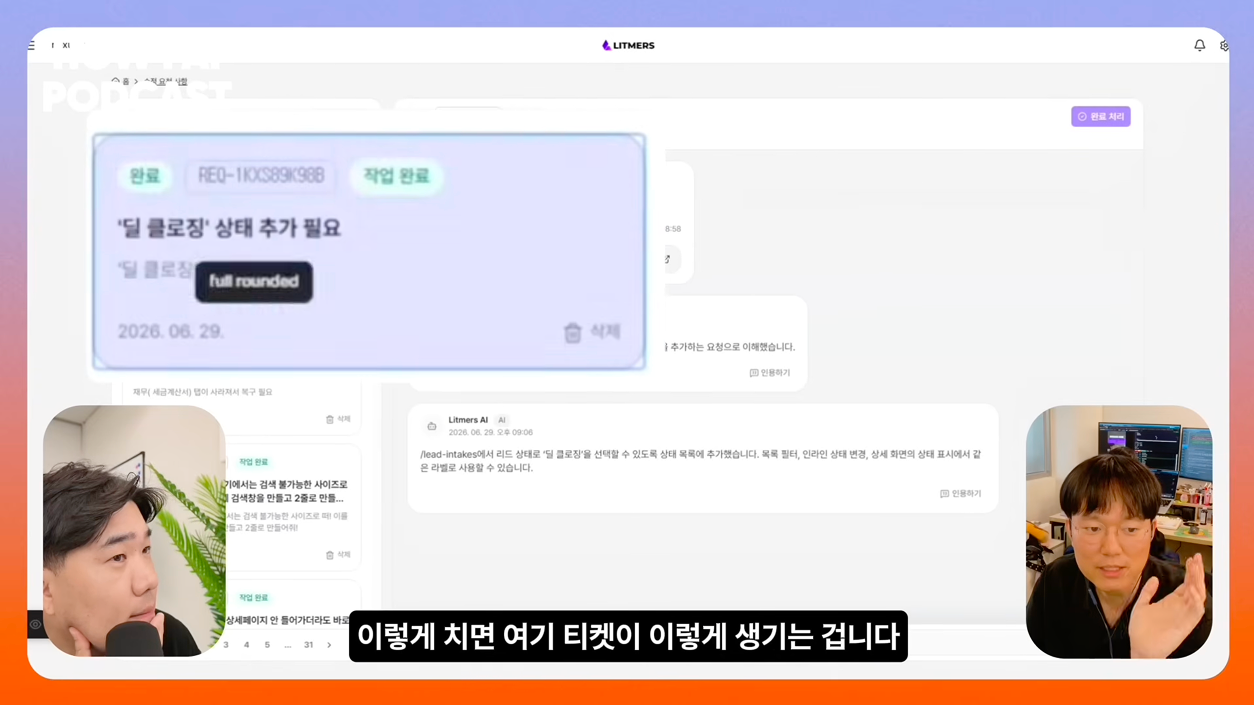1254x705 pixels.
Task: Jump to last page 31
Action: (x=308, y=645)
